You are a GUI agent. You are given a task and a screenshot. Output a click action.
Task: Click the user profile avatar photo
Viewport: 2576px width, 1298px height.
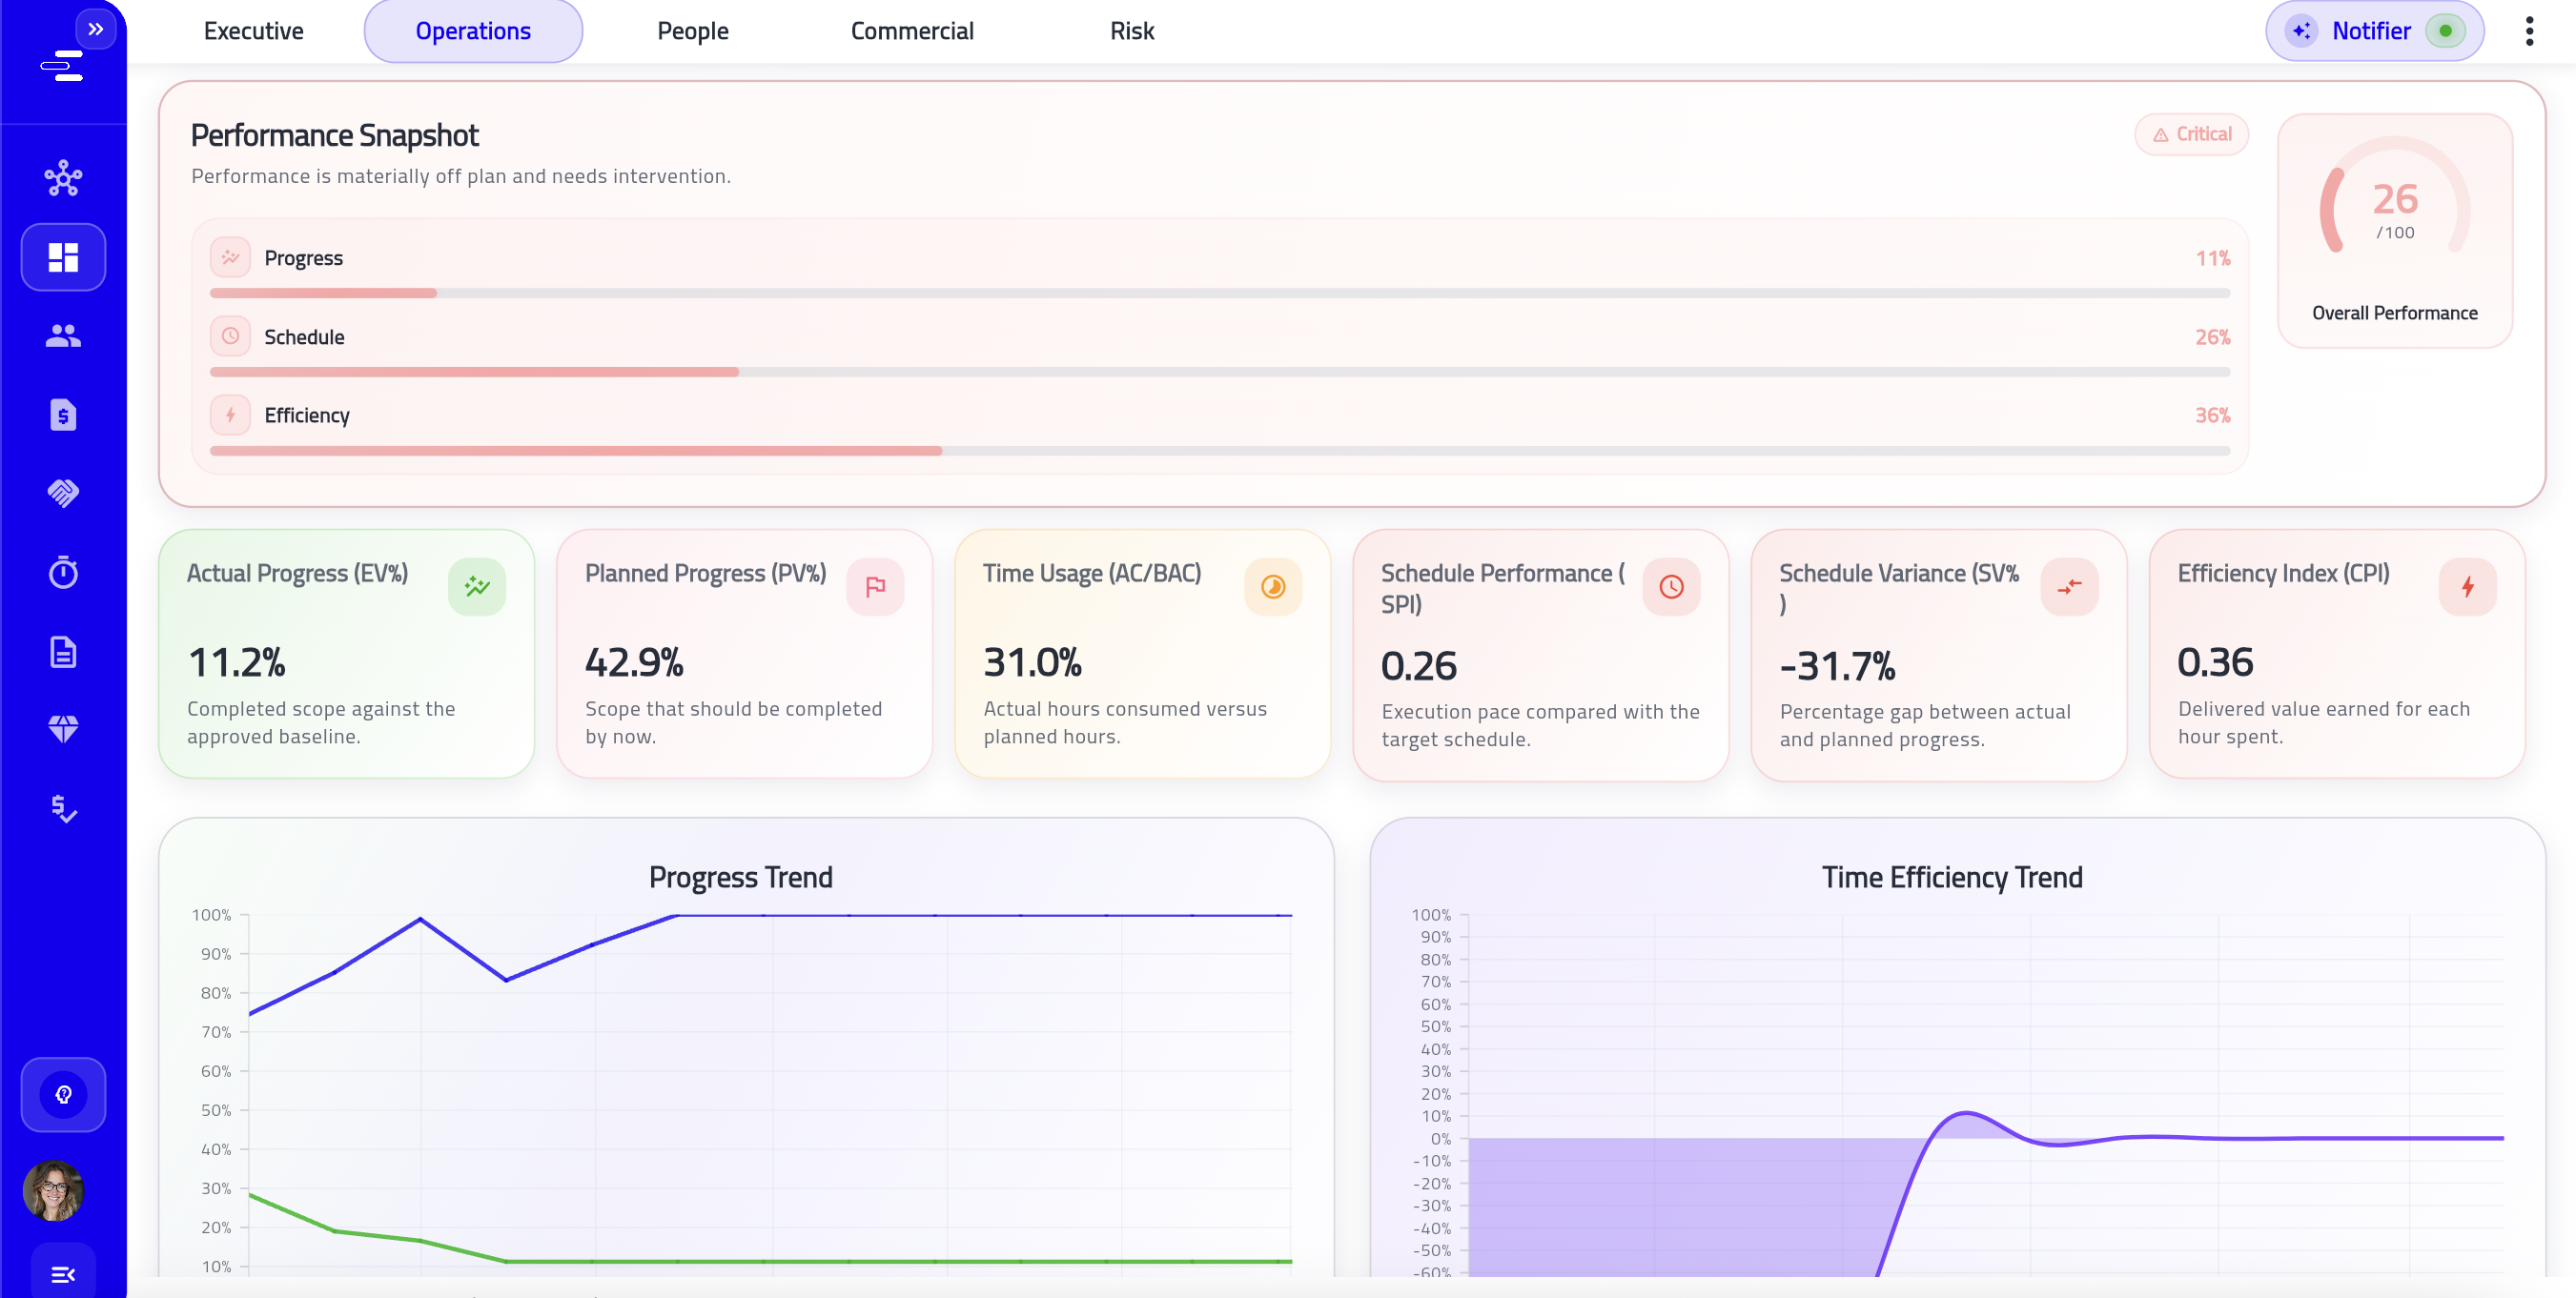53,1190
